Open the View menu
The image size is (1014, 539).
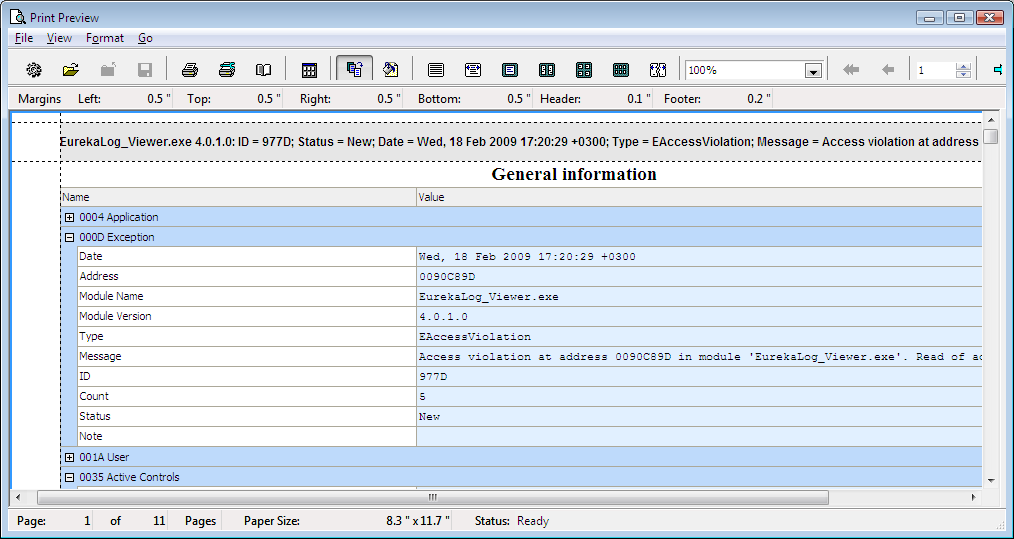59,38
